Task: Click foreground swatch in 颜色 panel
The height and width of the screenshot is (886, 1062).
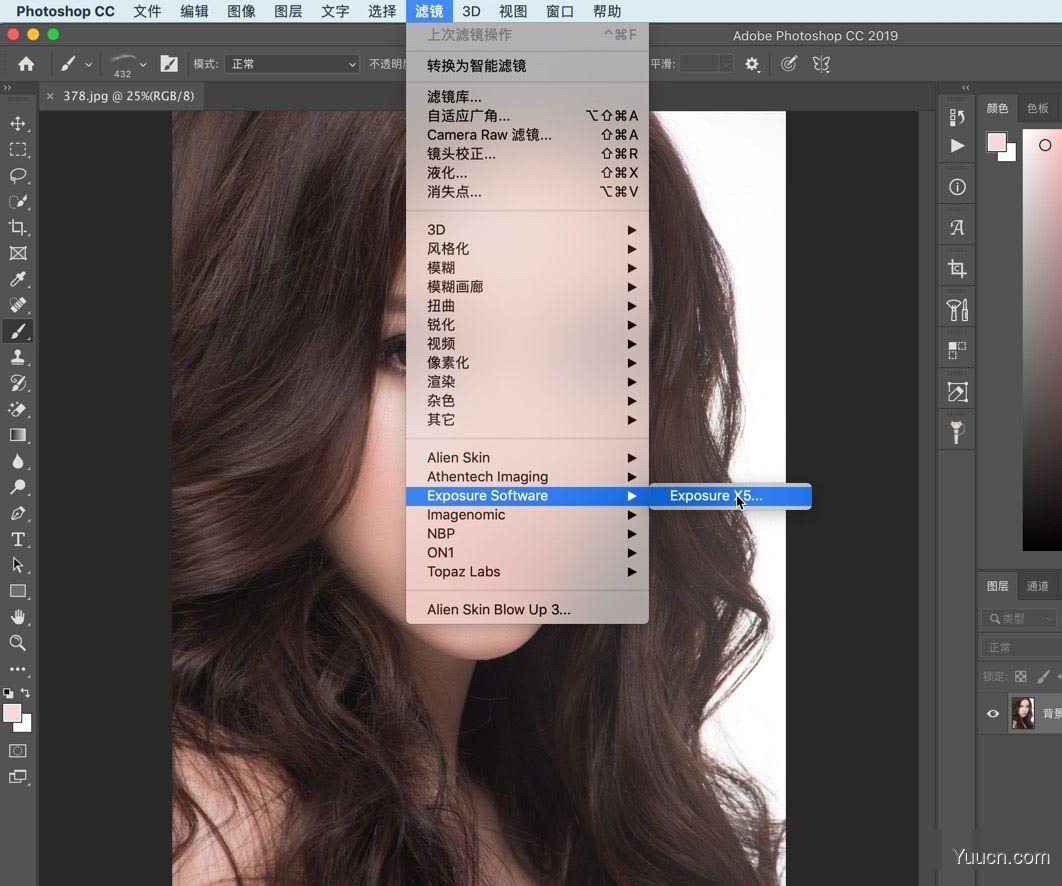Action: [x=996, y=142]
